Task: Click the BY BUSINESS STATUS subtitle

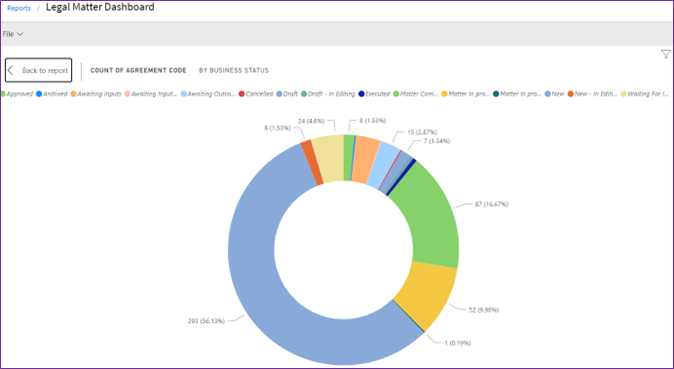Action: click(234, 70)
